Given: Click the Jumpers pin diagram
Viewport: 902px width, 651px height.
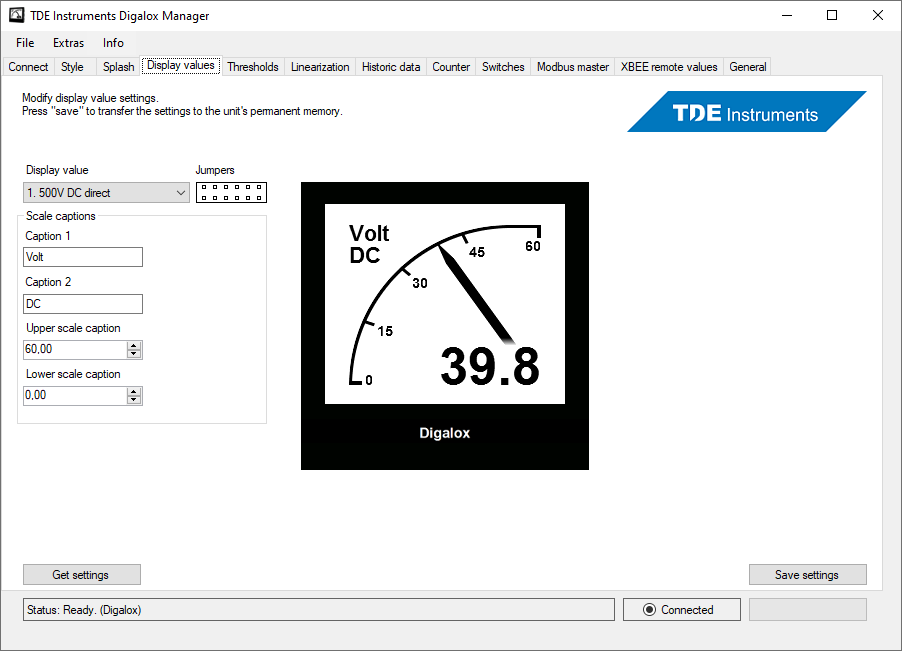Looking at the screenshot, I should pos(231,192).
